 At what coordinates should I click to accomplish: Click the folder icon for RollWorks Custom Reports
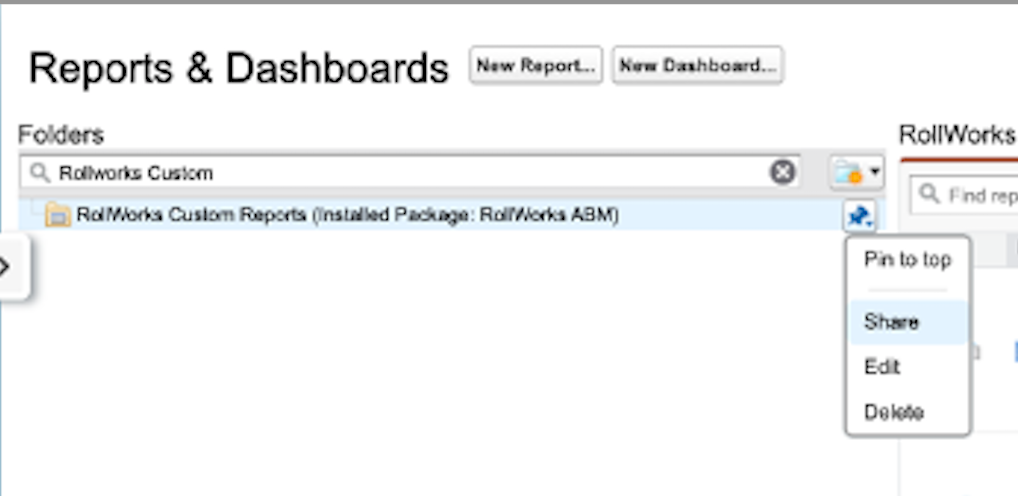[57, 215]
